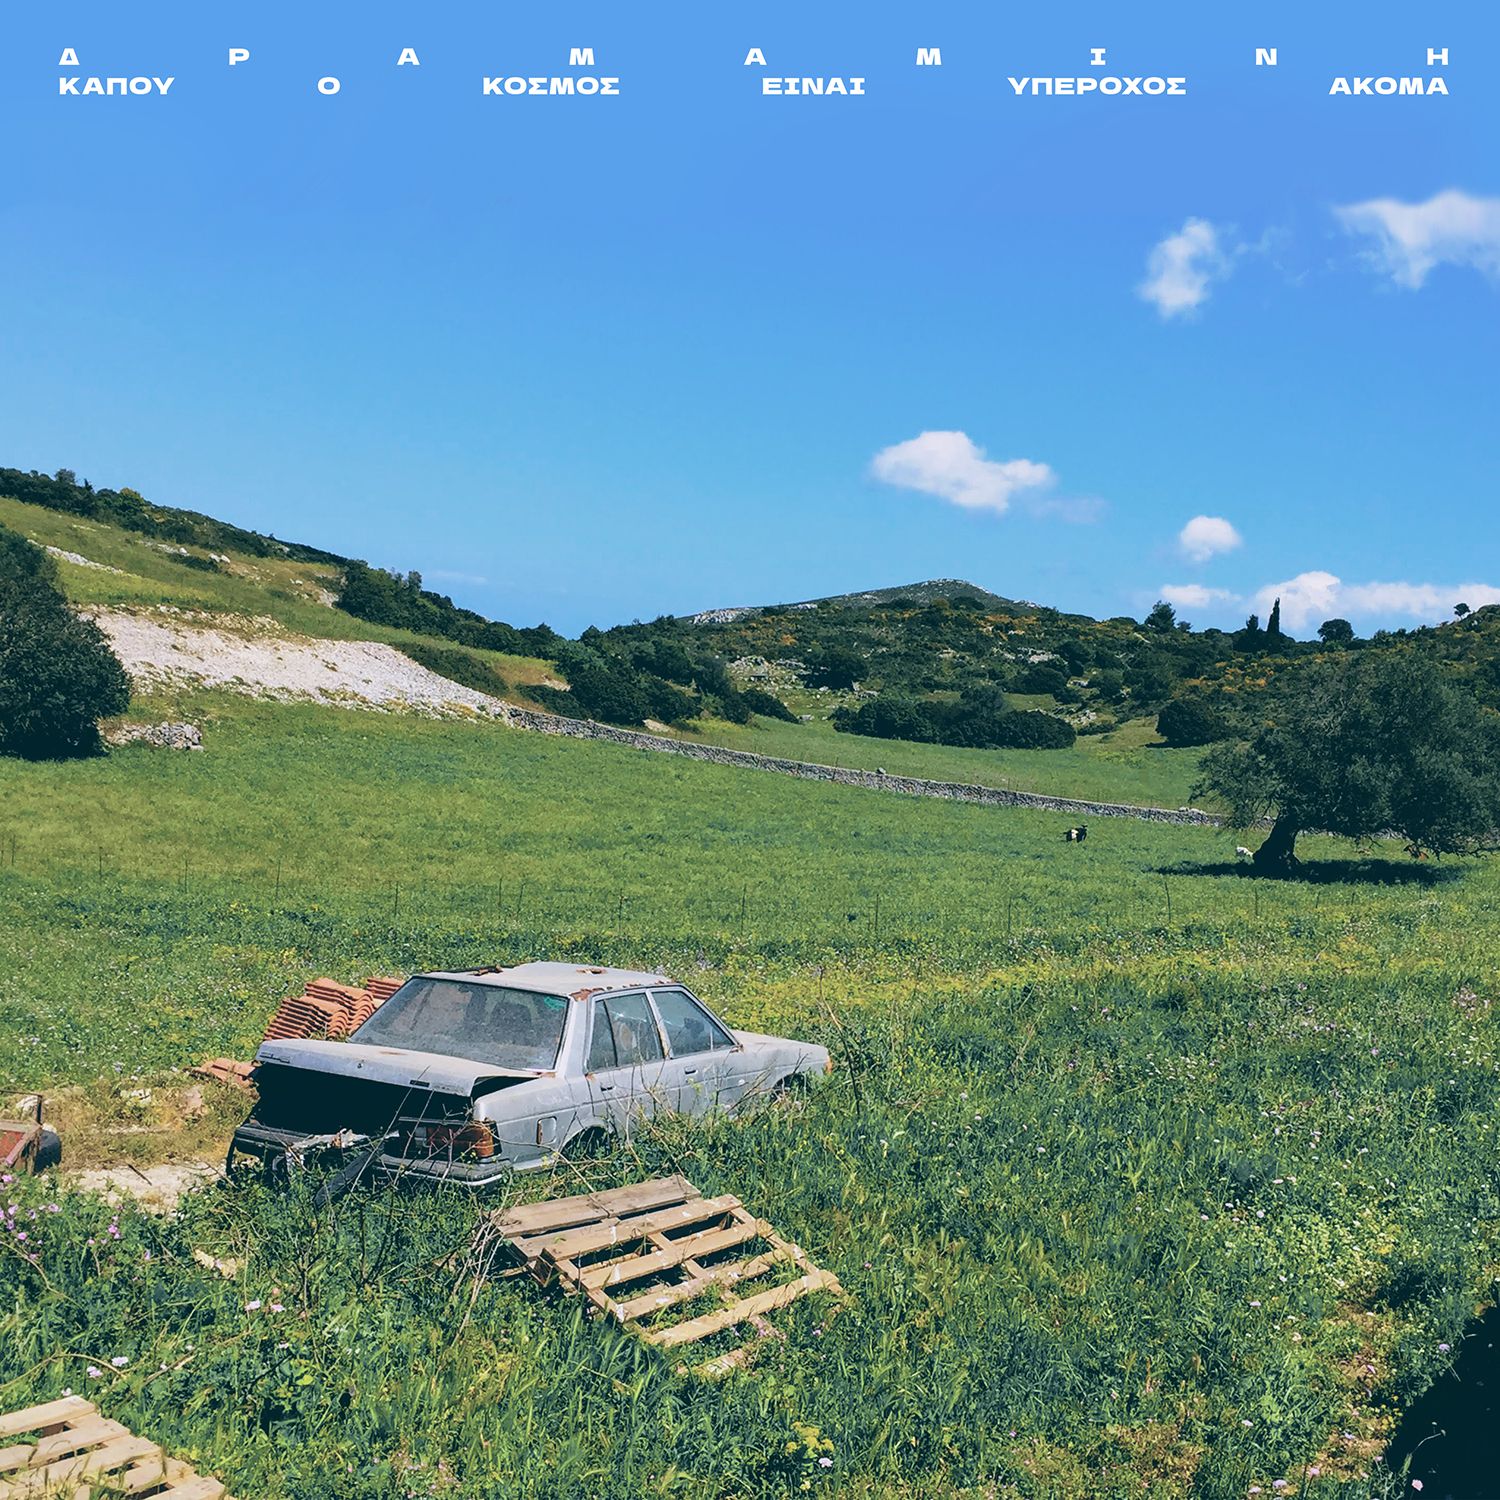This screenshot has width=1500, height=1500.
Task: Click the word ΕΙΝΑΙ in the title
Action: [x=812, y=86]
